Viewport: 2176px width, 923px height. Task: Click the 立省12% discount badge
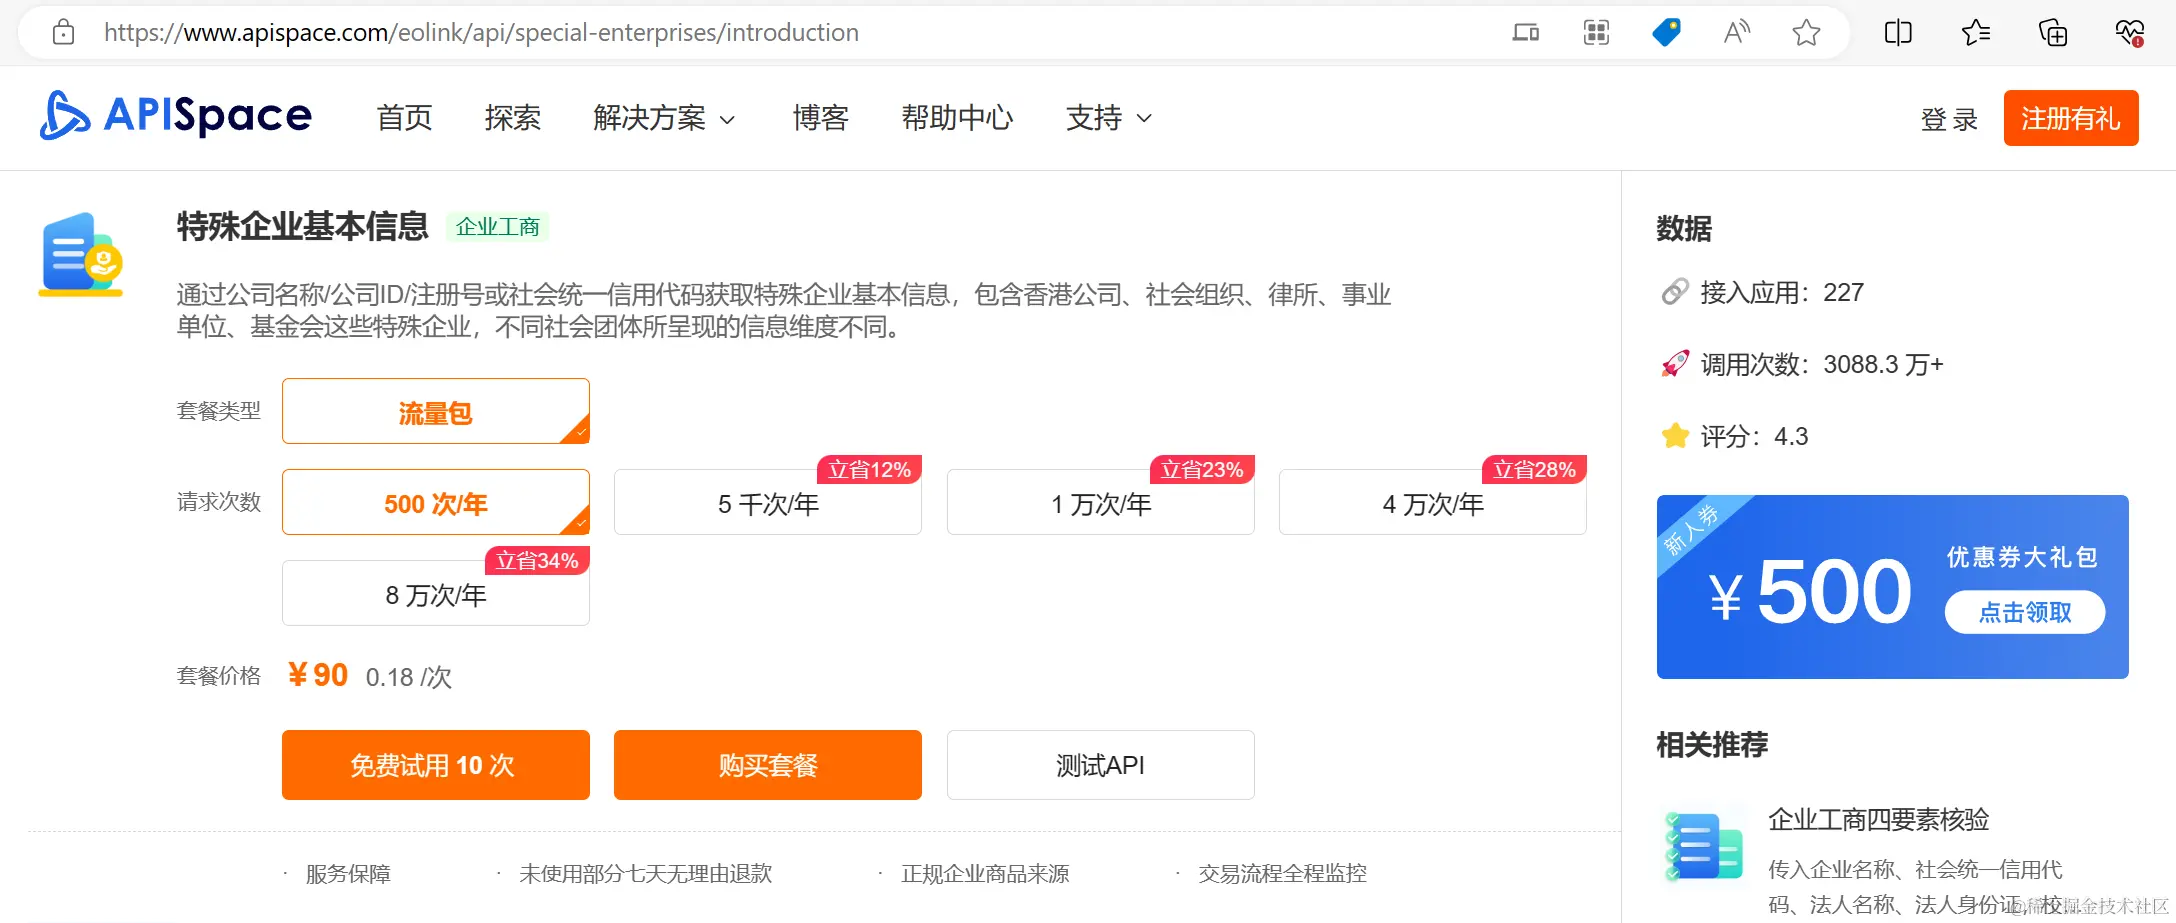pos(870,470)
